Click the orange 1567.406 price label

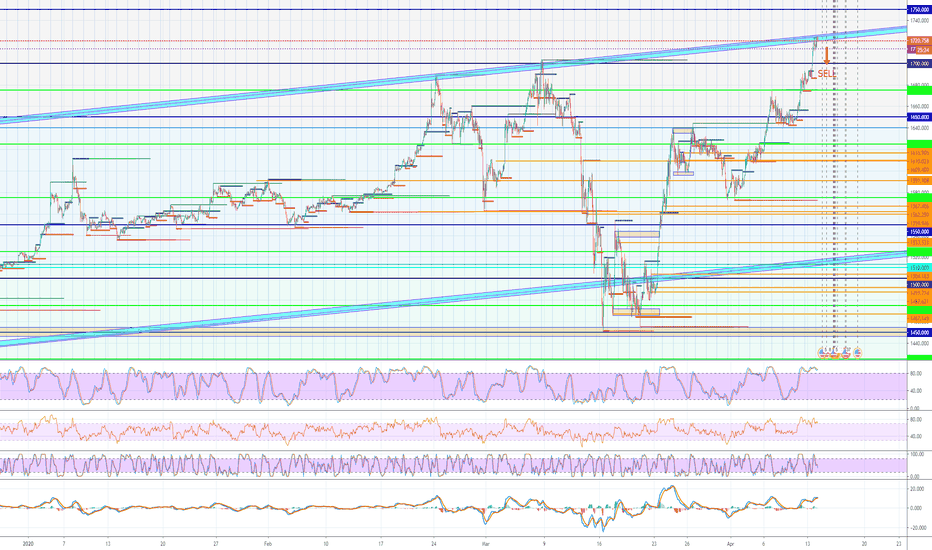coord(920,206)
